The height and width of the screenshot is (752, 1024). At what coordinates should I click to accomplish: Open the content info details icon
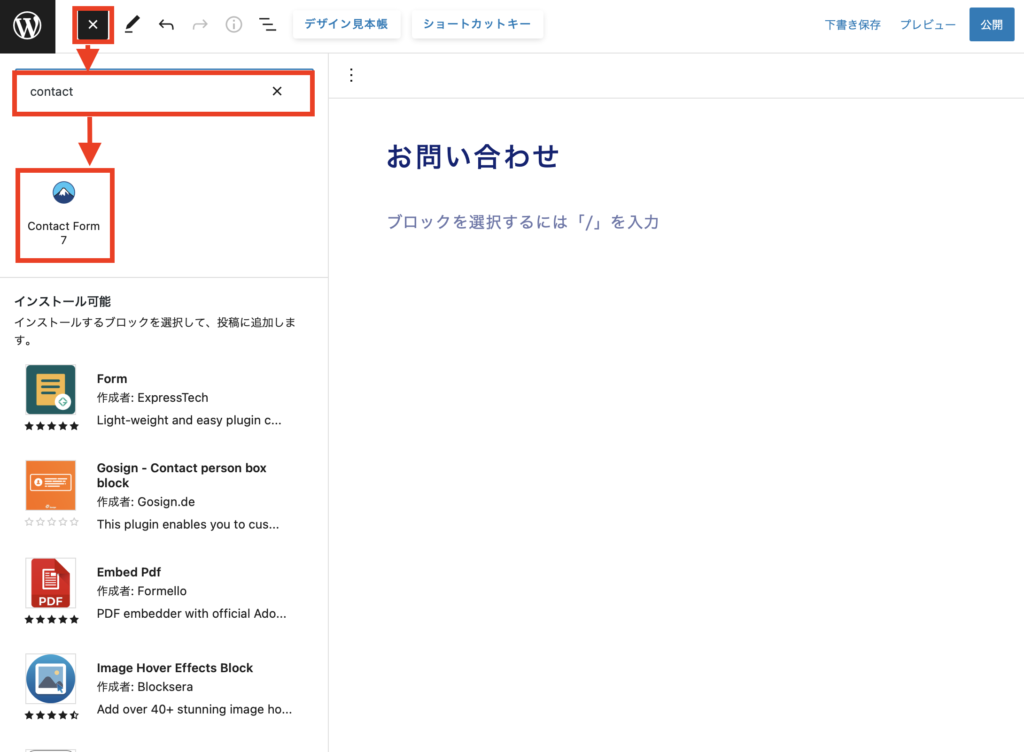[234, 25]
